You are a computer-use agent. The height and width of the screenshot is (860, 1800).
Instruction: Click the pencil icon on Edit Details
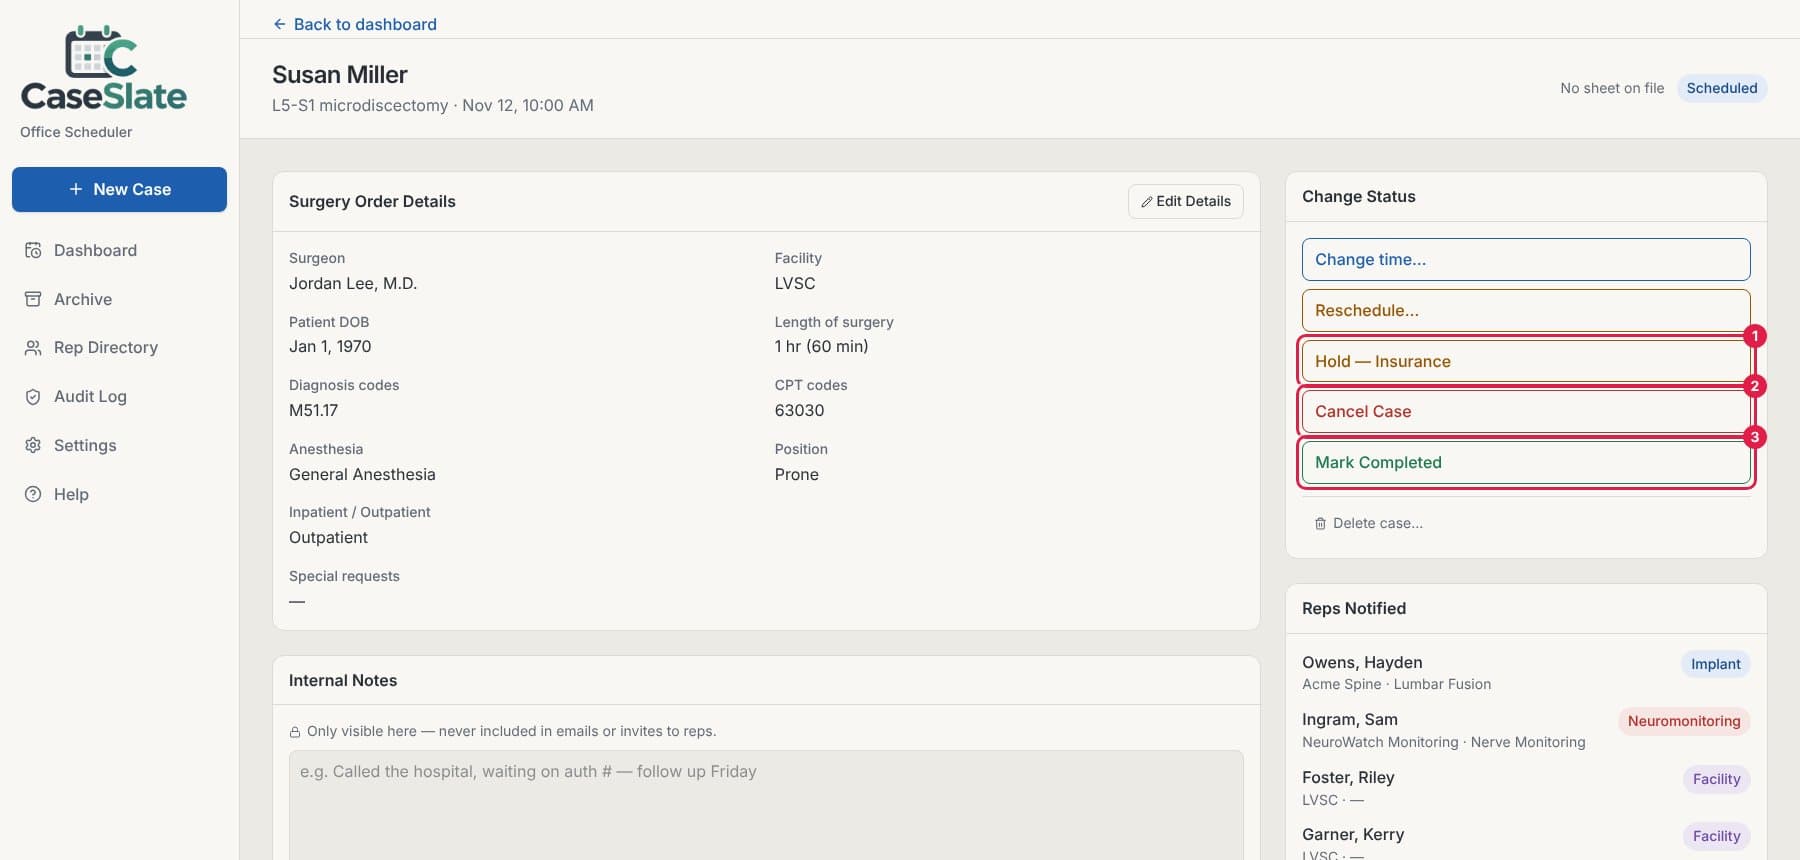pyautogui.click(x=1147, y=201)
